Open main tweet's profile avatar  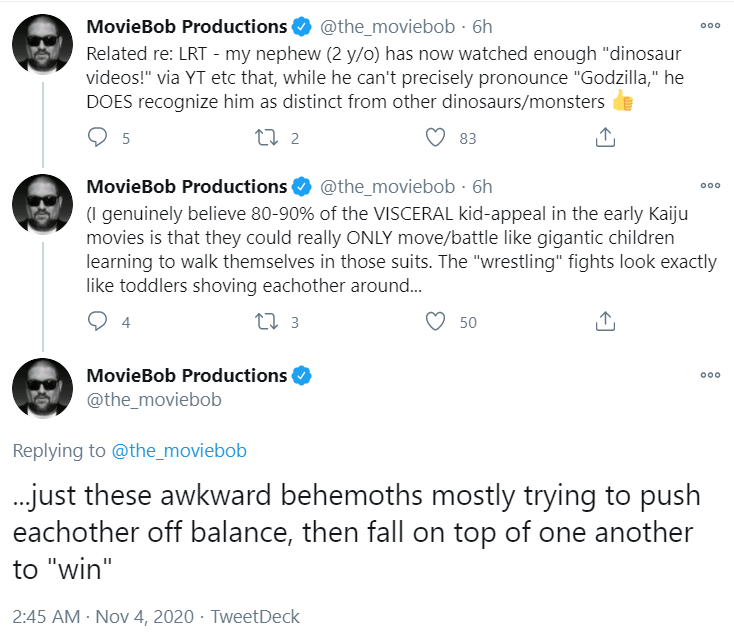(43, 389)
